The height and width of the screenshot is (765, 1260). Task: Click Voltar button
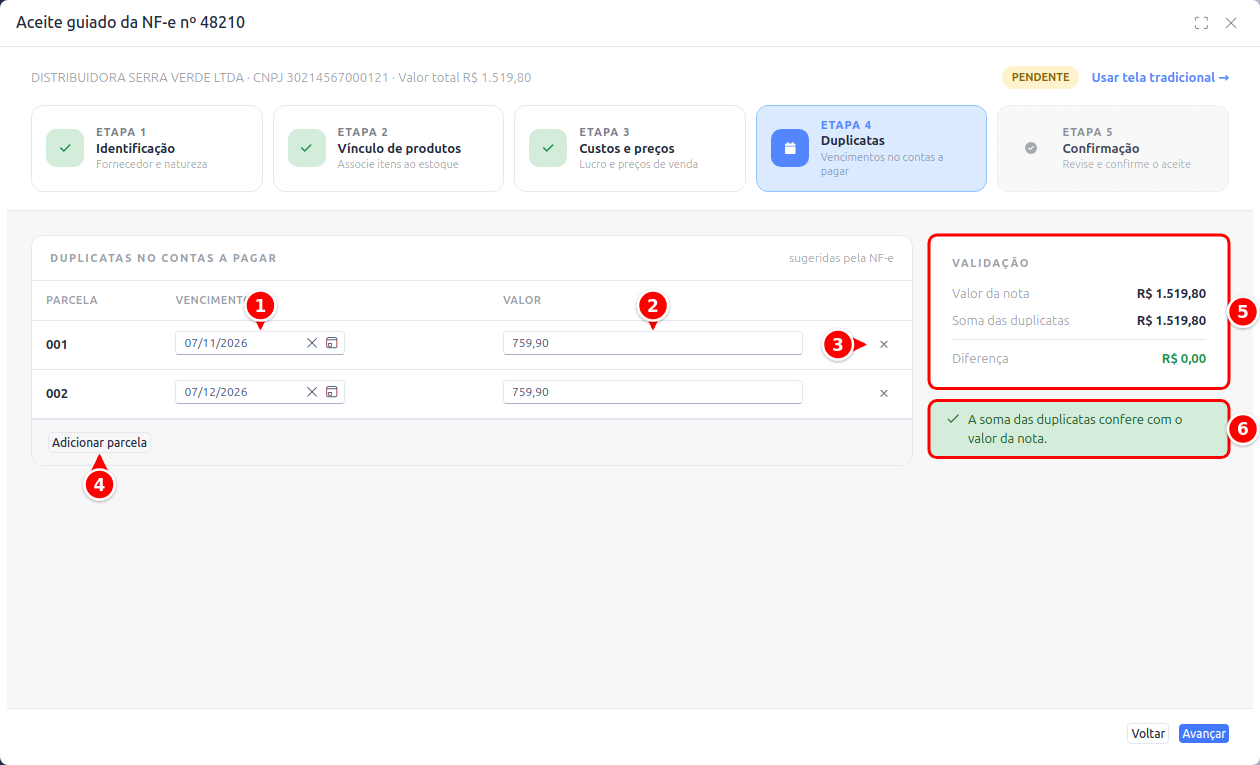point(1148,734)
